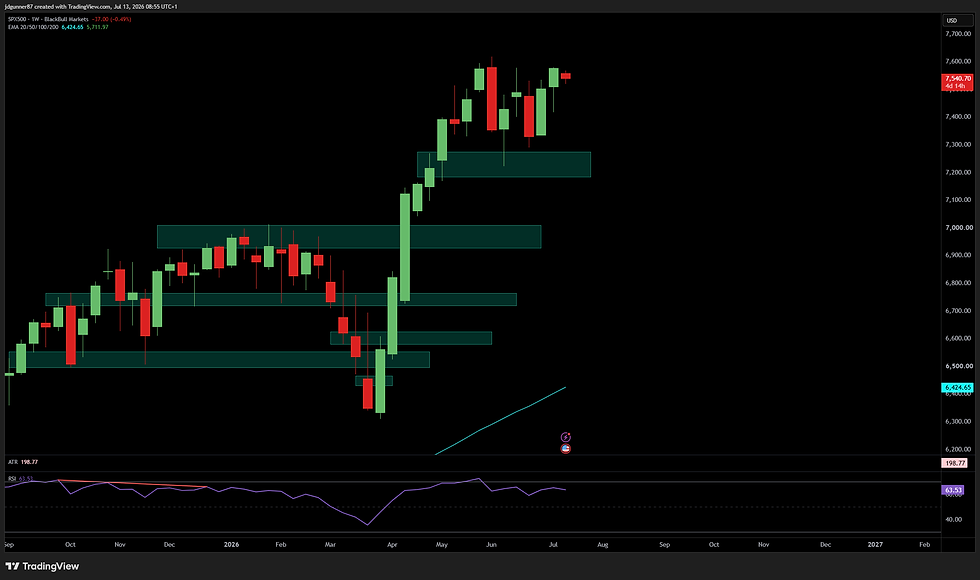This screenshot has width=980, height=580.
Task: Click the green EMA value 5,711.97 in legend
Action: tap(98, 28)
